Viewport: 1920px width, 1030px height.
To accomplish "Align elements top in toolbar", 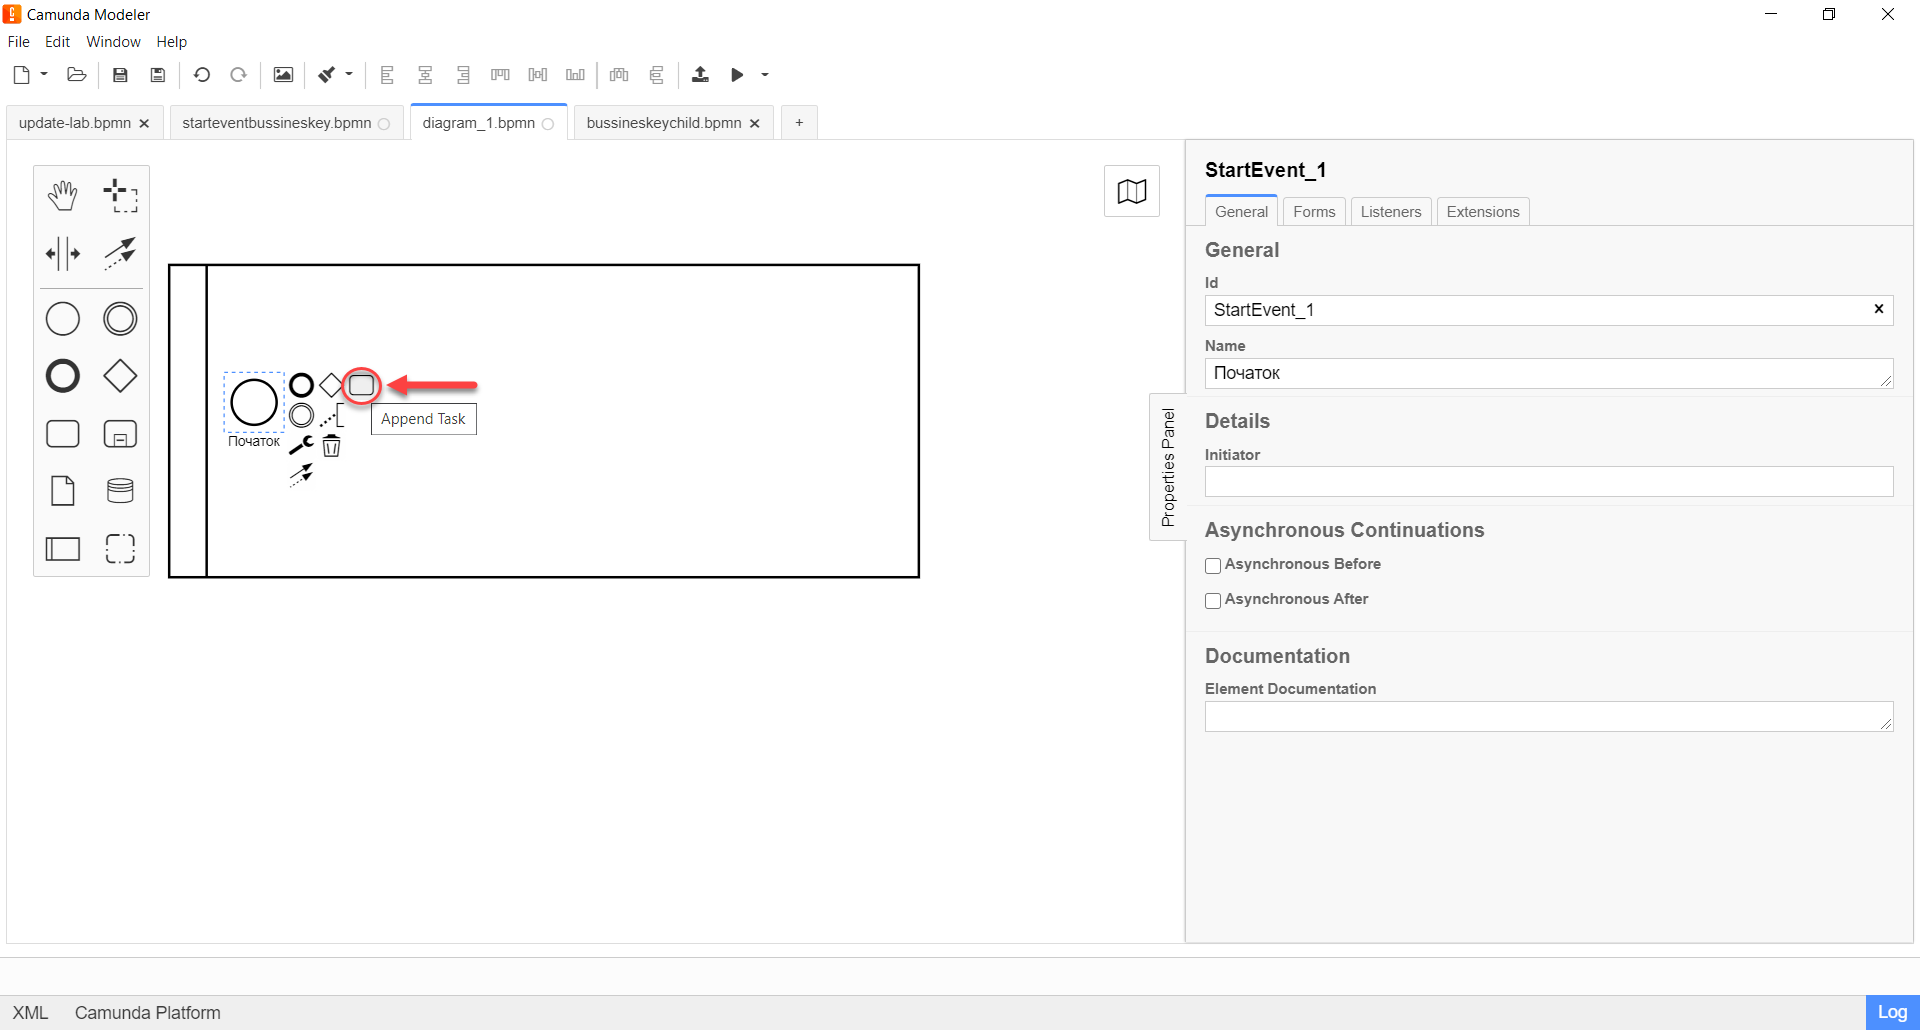I will pyautogui.click(x=500, y=75).
